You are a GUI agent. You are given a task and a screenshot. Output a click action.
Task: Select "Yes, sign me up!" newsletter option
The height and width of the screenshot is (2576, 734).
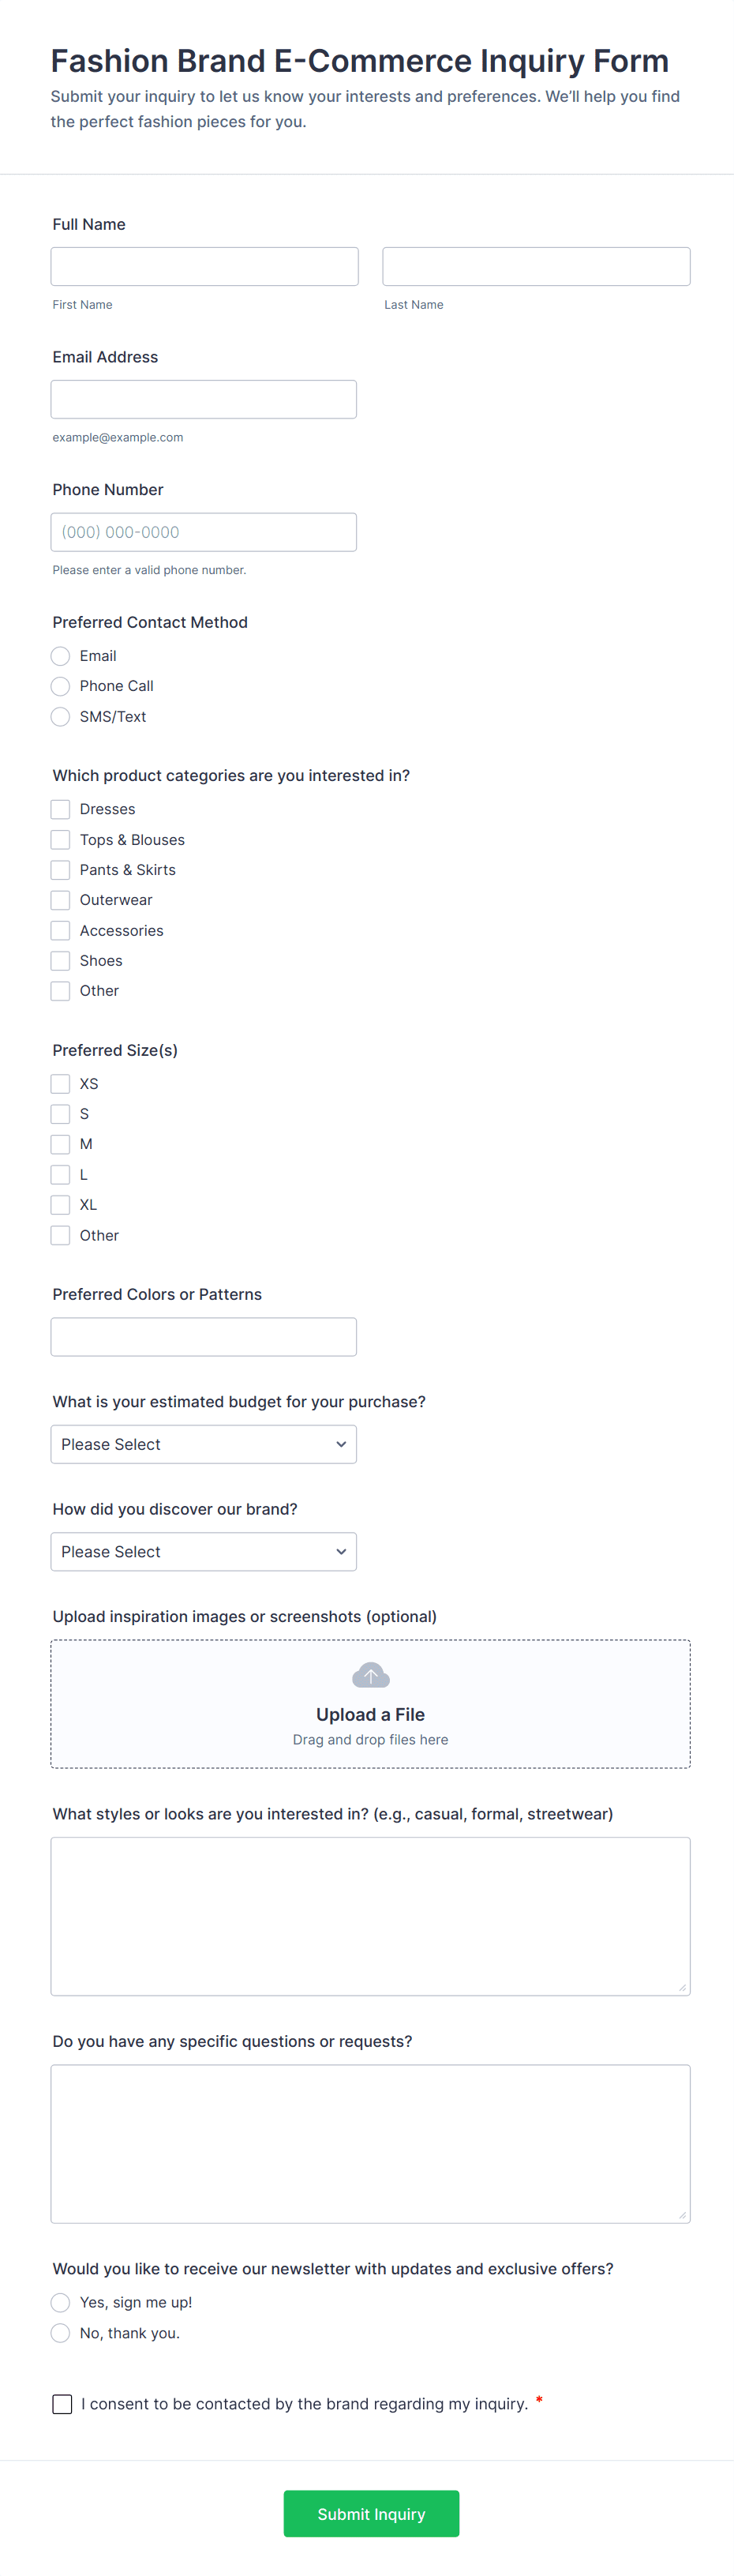coord(61,2302)
